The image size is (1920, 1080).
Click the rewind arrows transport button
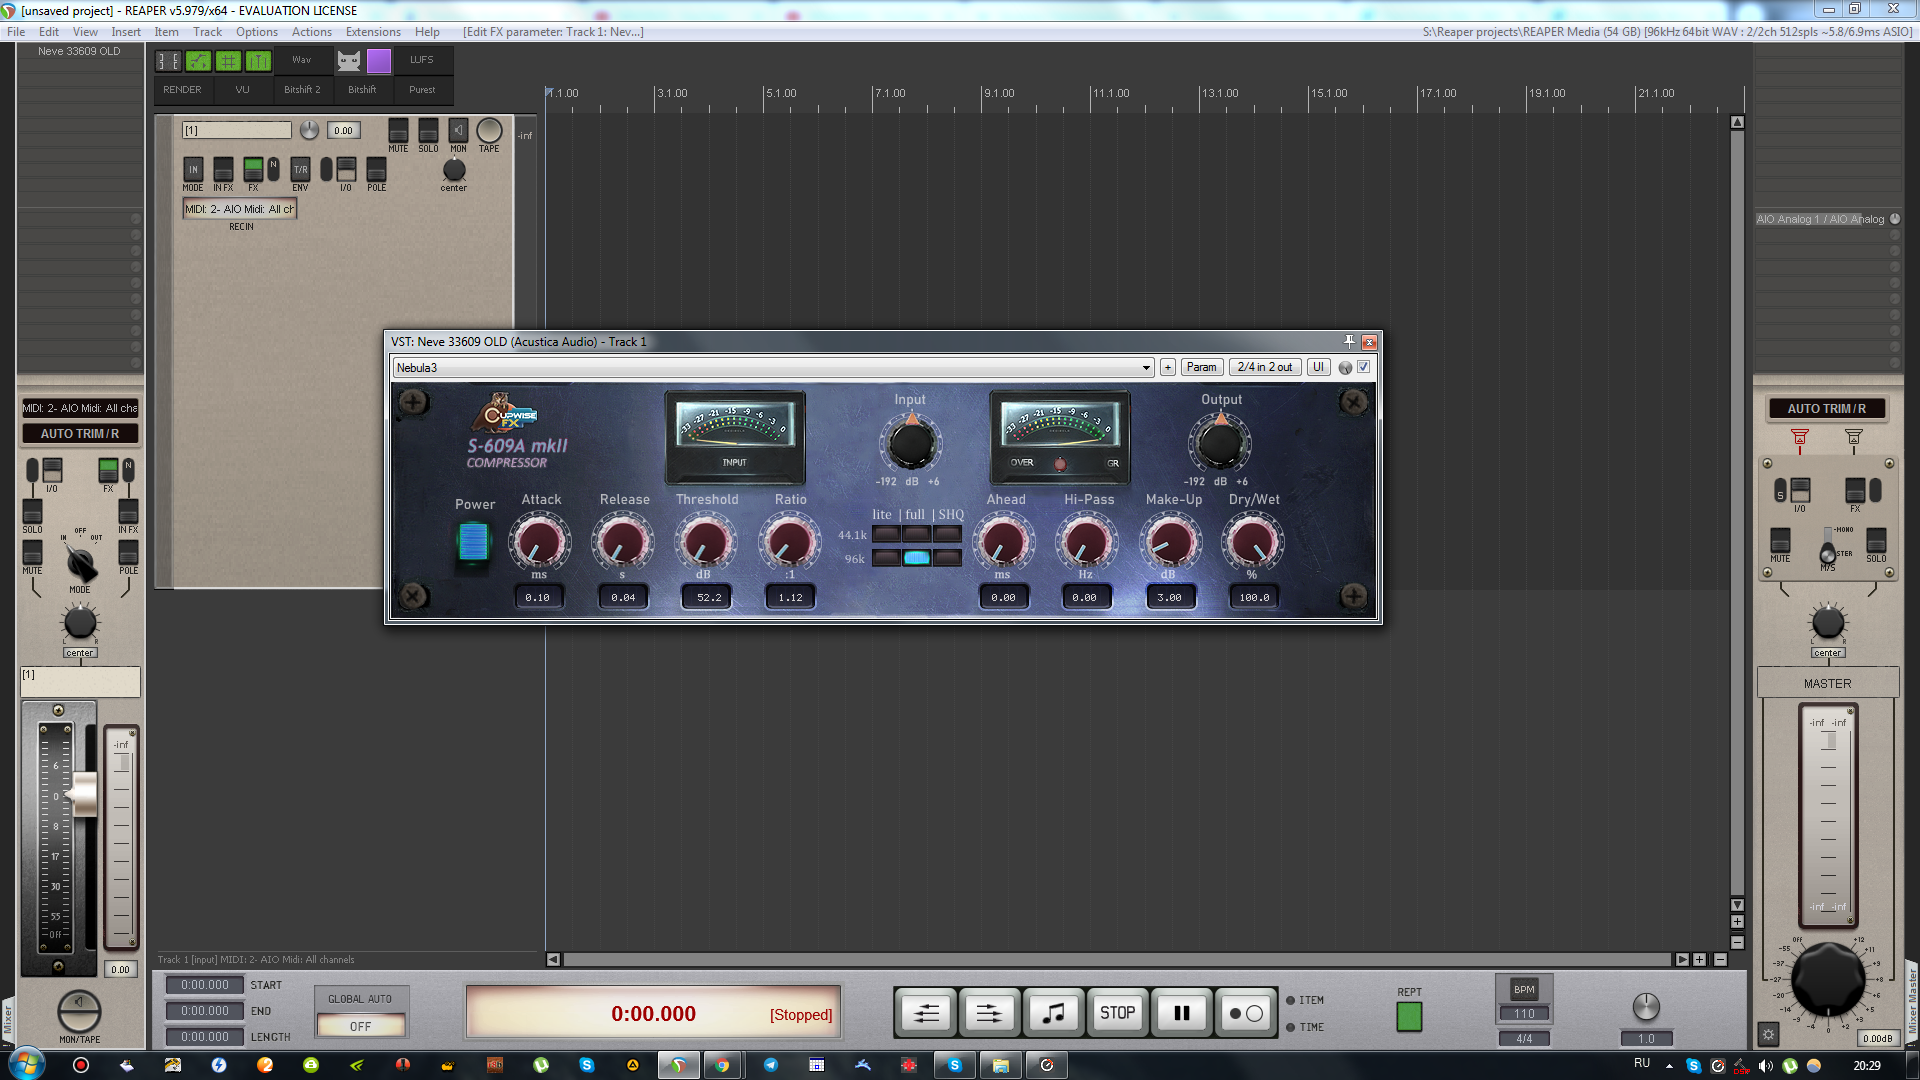coord(926,1013)
